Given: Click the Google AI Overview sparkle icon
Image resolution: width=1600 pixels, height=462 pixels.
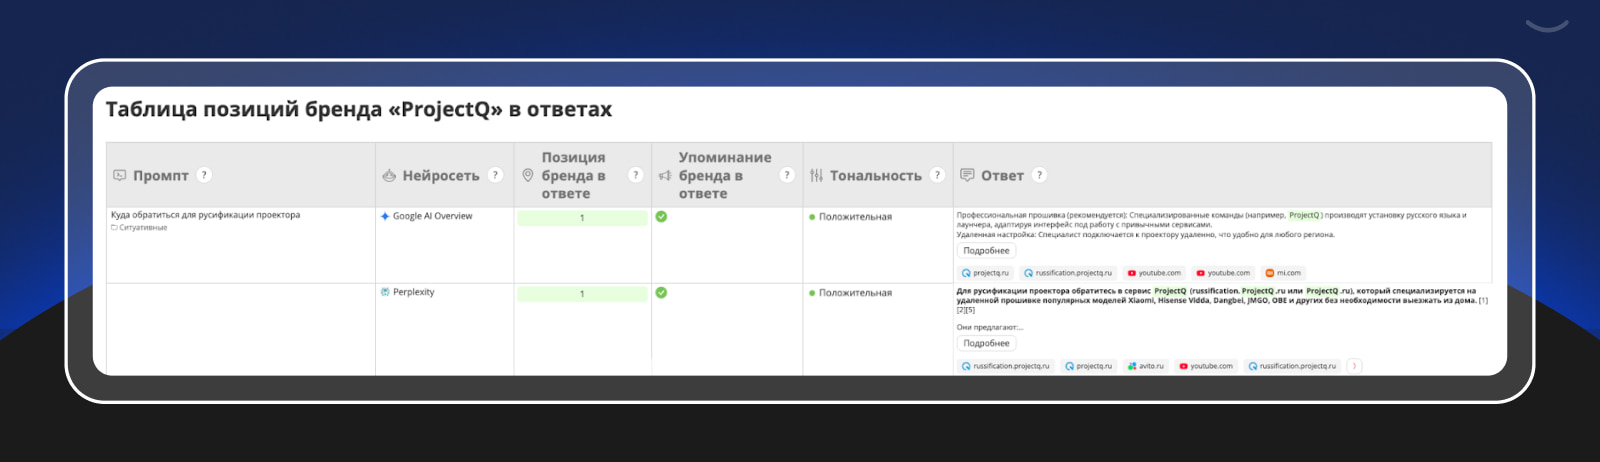Looking at the screenshot, I should coord(385,216).
